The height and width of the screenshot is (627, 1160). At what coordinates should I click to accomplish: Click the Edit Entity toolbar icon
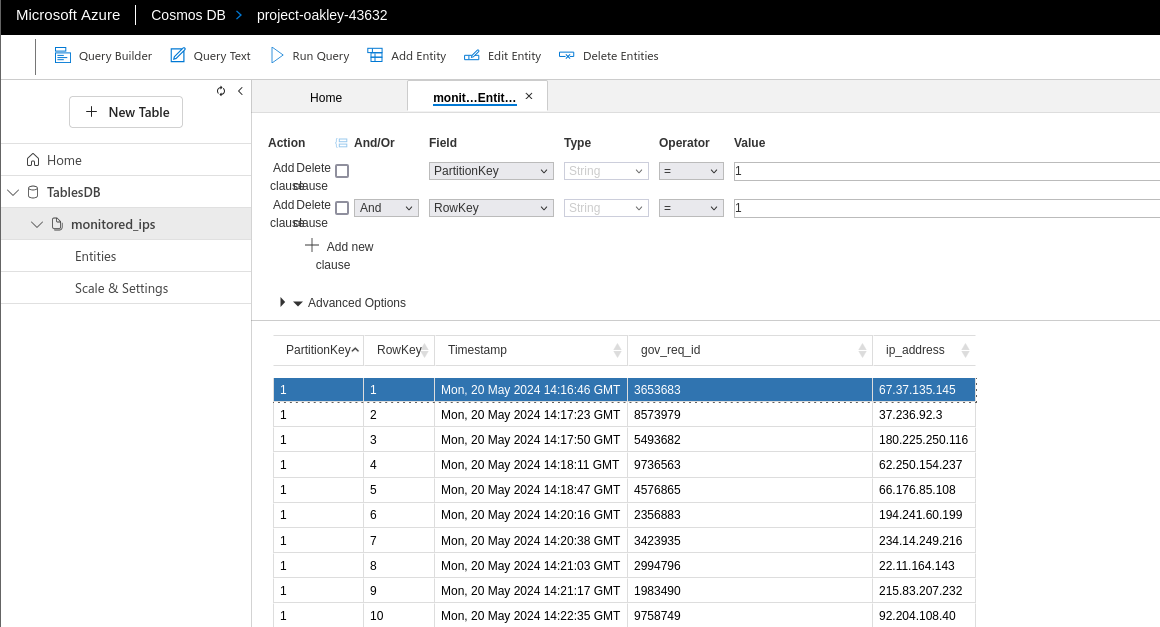[471, 55]
